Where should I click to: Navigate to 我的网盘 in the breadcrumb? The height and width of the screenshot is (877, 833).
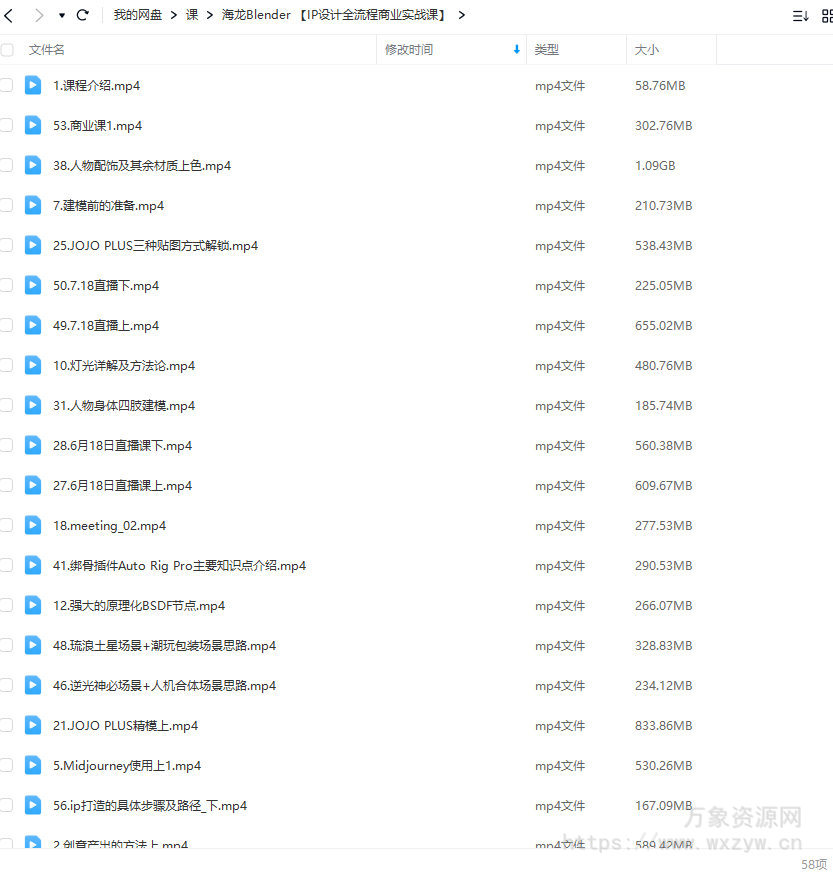(x=137, y=15)
